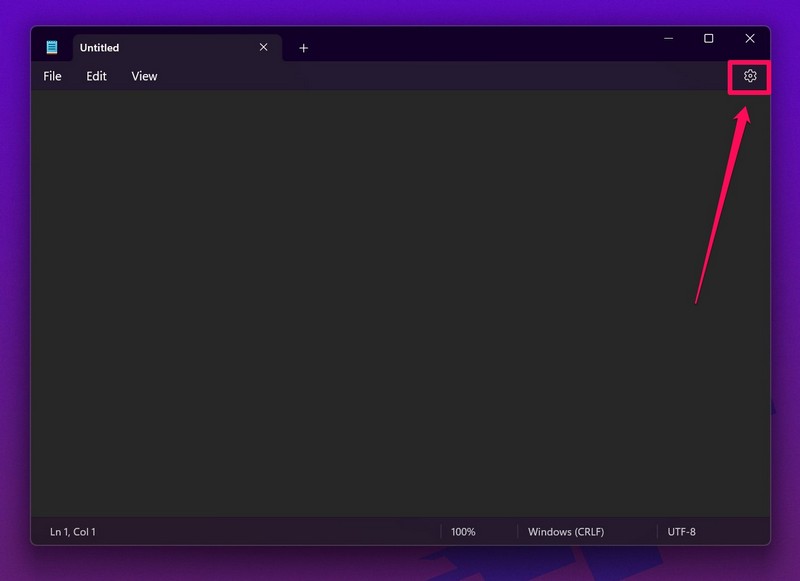The height and width of the screenshot is (581, 800).
Task: Minimize the Notepad window
Action: [668, 38]
